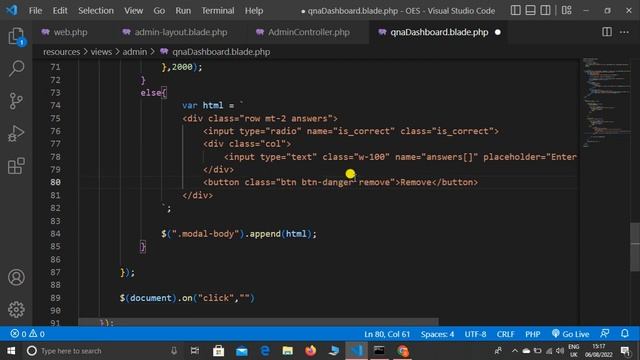Image resolution: width=640 pixels, height=360 pixels.
Task: Open notifications bell in status bar
Action: 625,334
